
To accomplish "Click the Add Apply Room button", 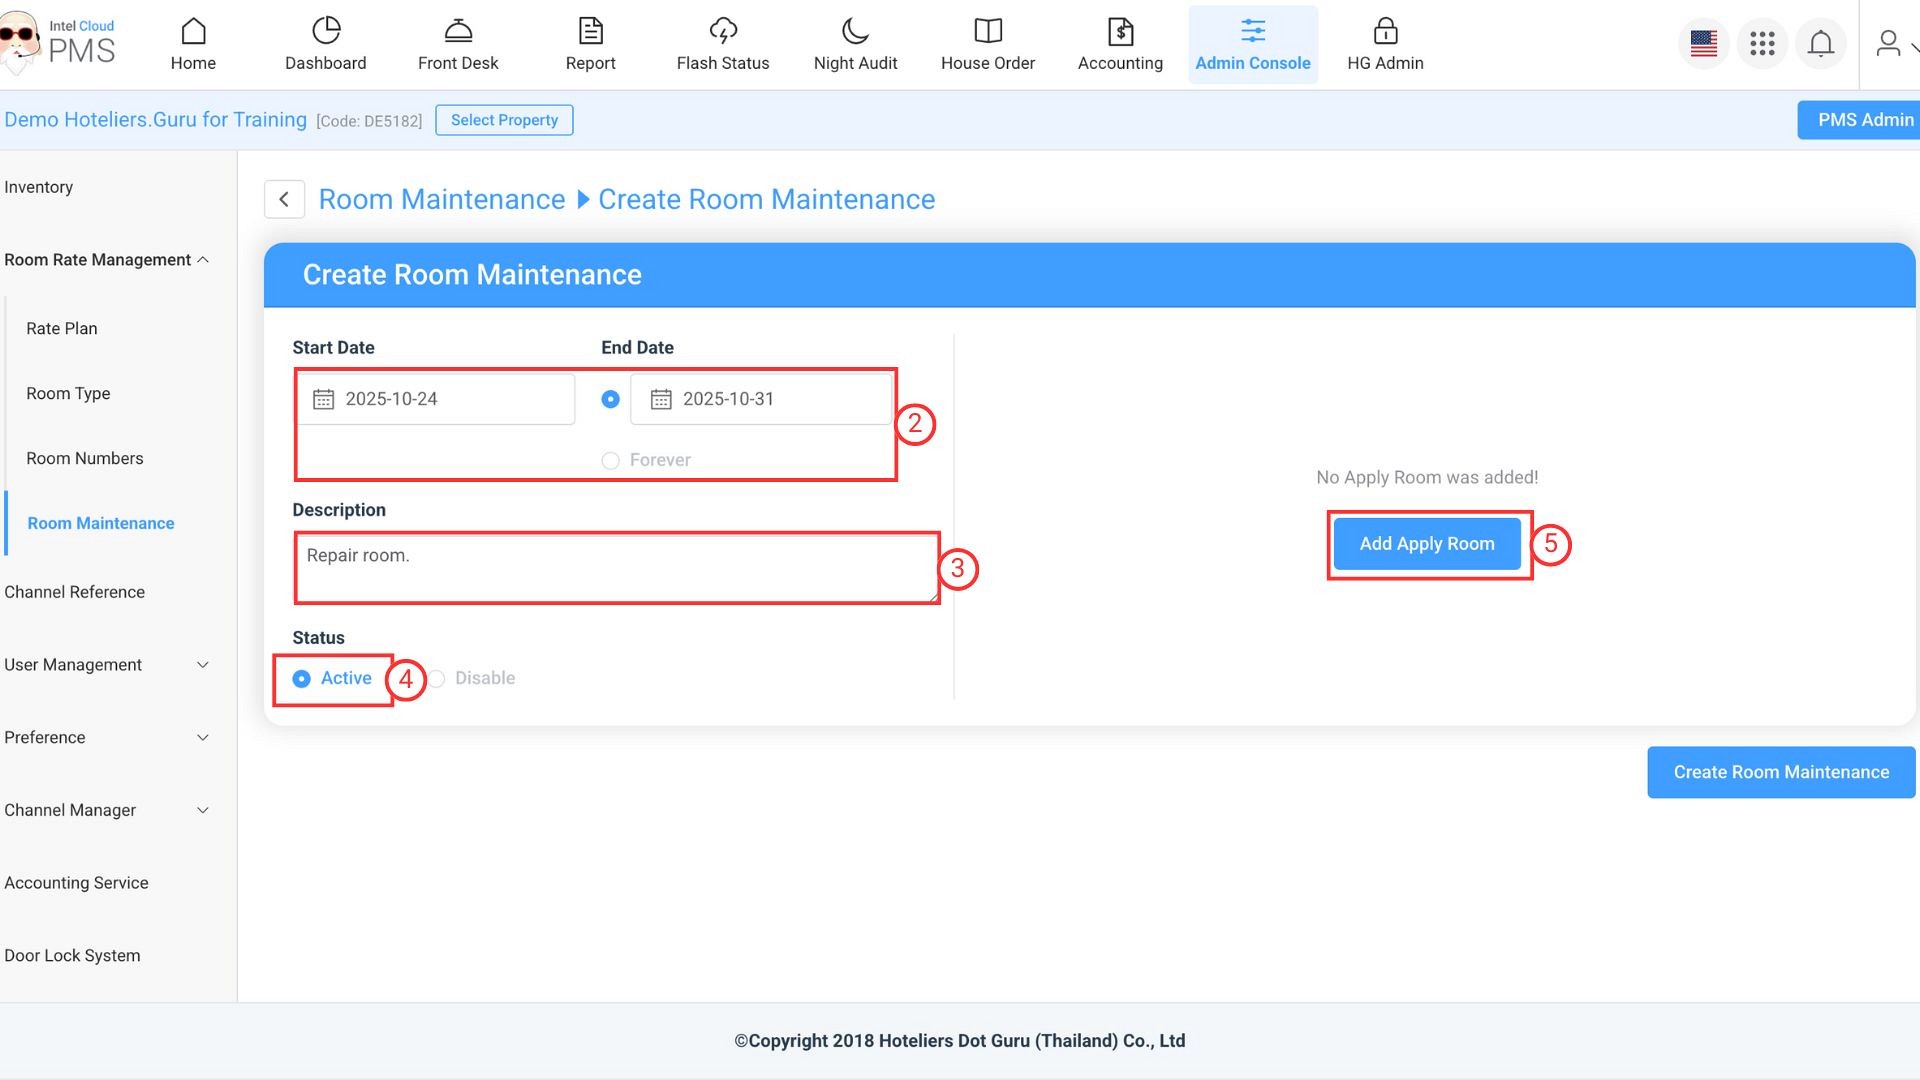I will click(1427, 544).
